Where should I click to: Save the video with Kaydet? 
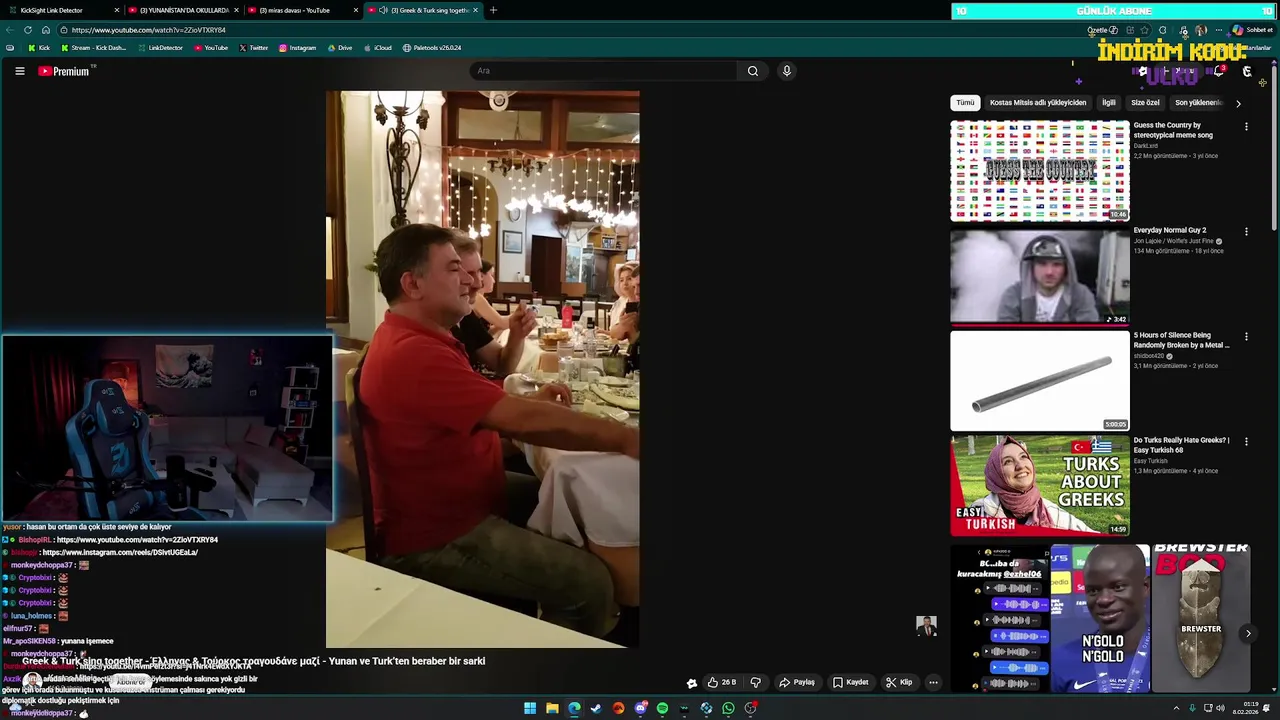(851, 683)
